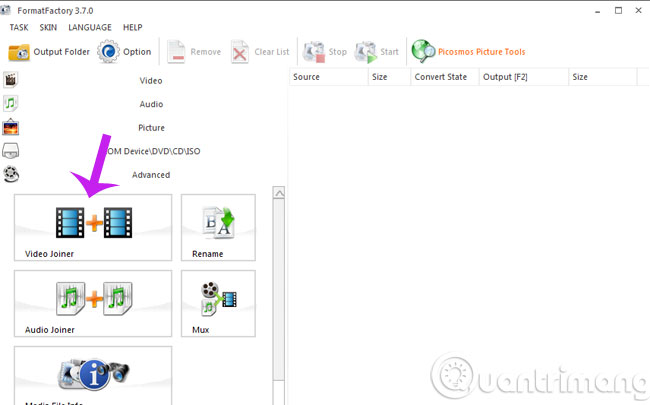Click the Remove text button
This screenshot has width=650, height=405.
pos(206,52)
